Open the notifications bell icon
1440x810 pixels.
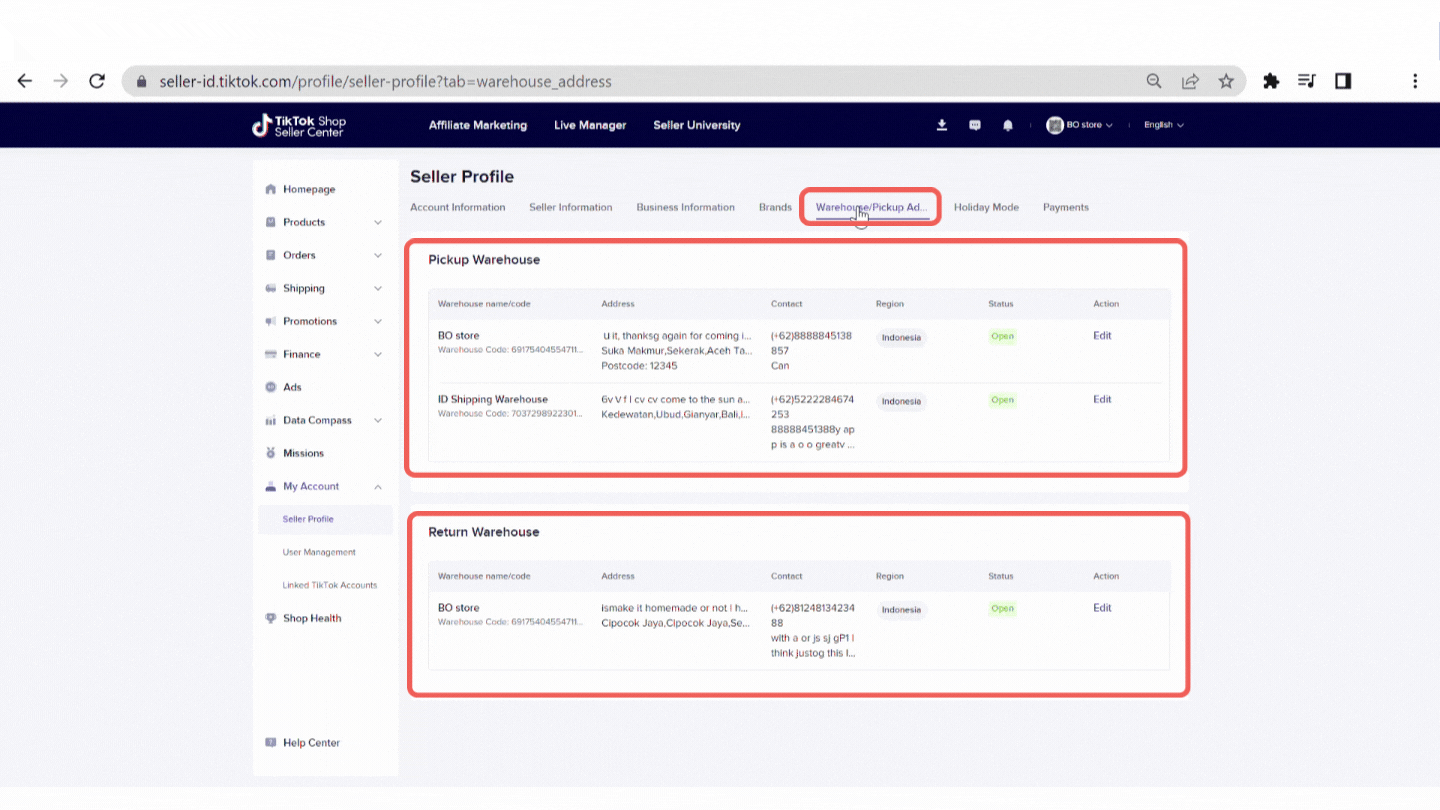click(1008, 125)
